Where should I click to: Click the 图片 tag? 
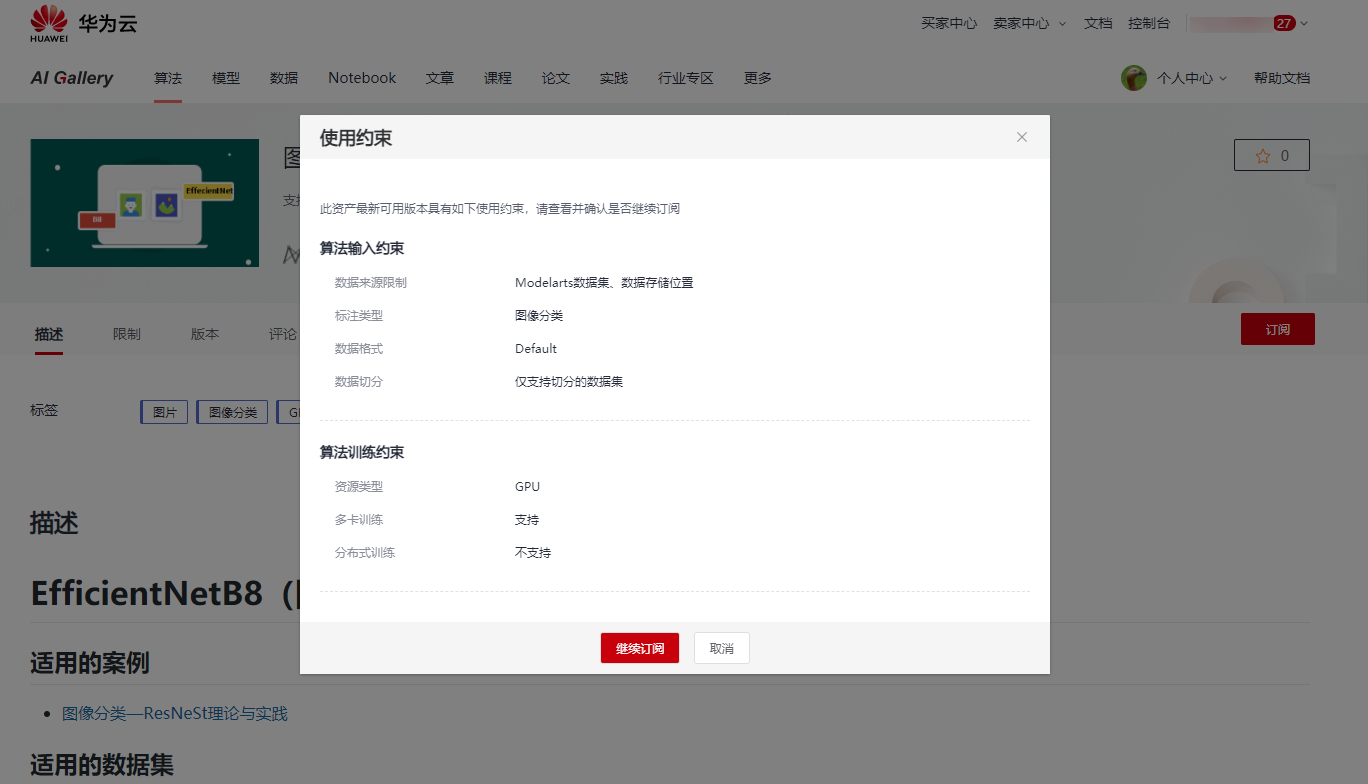click(x=164, y=412)
